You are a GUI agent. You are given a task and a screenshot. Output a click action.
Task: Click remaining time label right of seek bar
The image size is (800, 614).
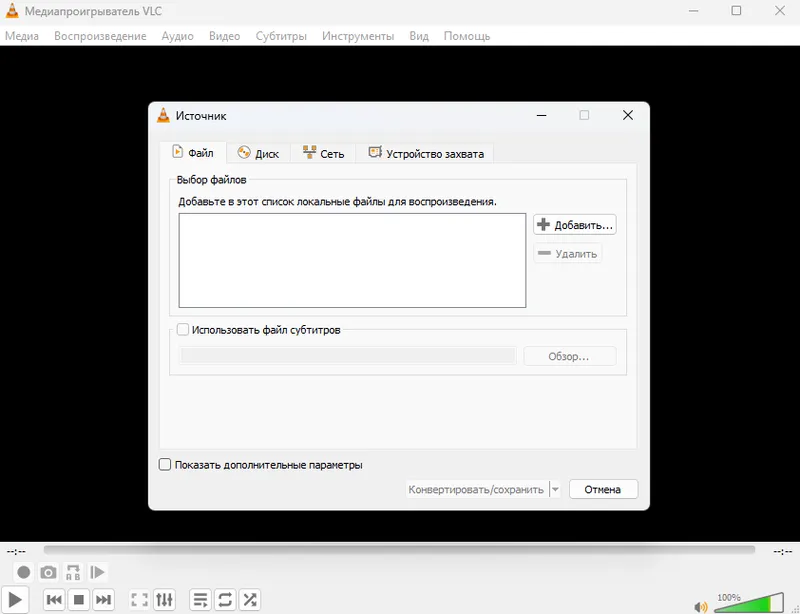783,551
